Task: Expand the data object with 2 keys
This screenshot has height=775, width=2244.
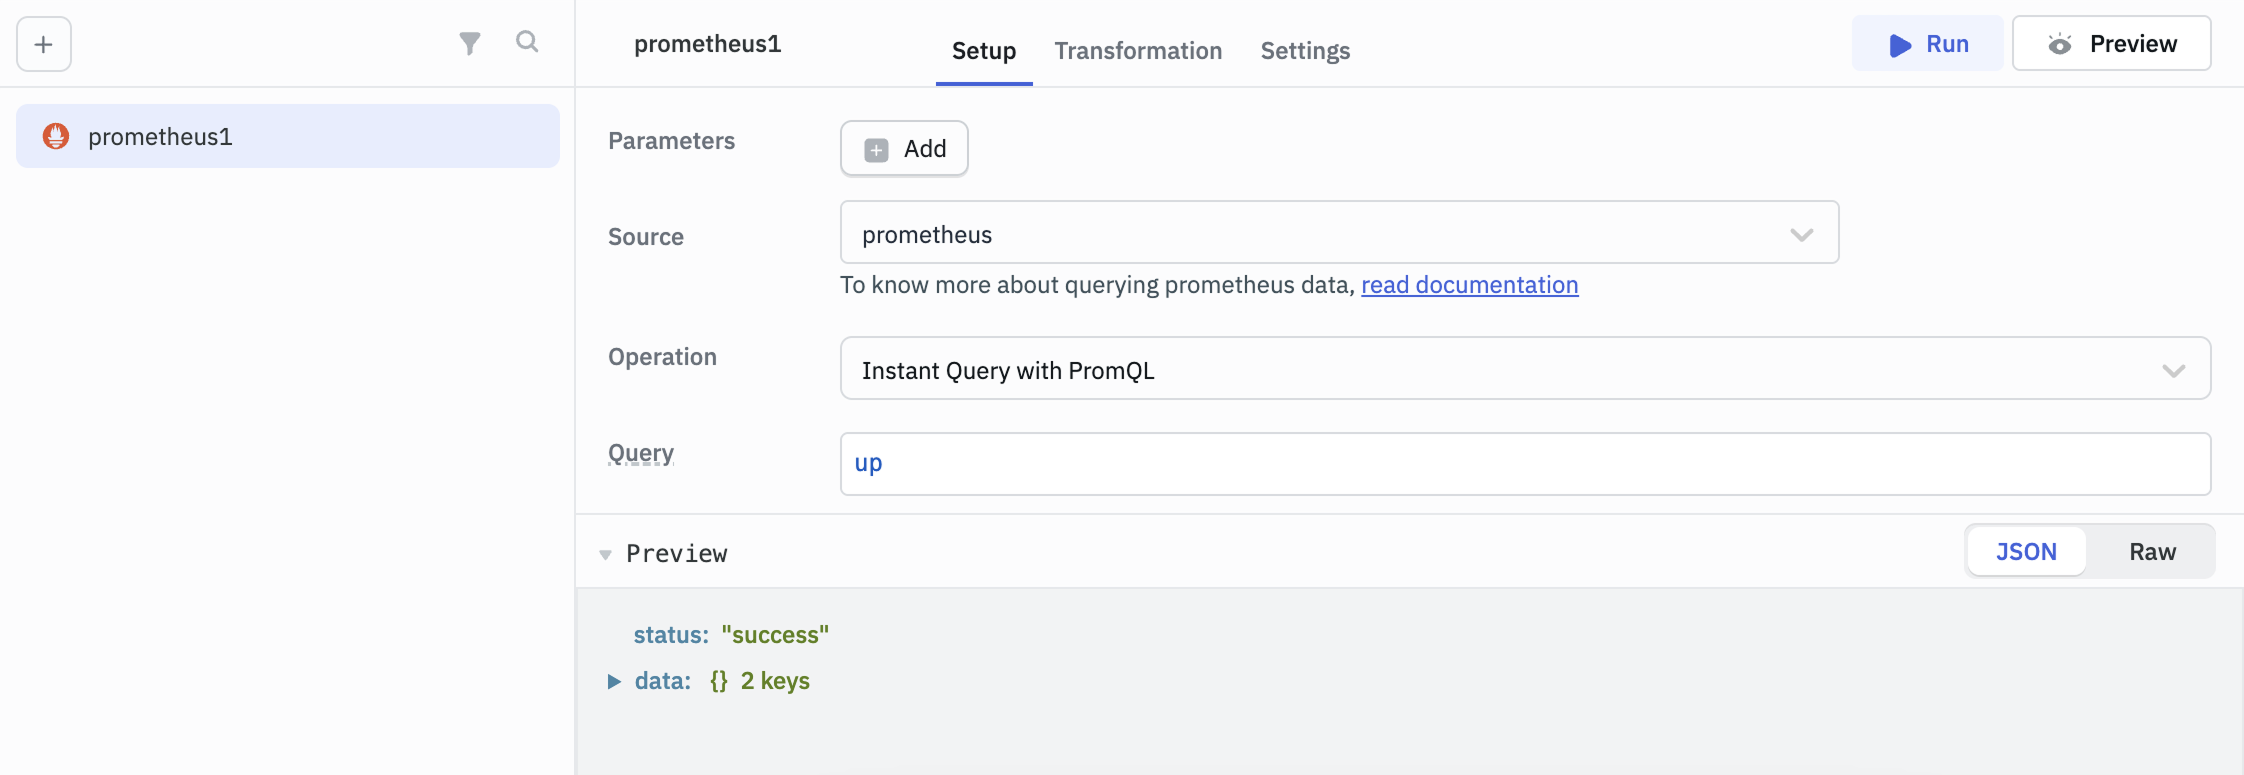Action: 614,682
